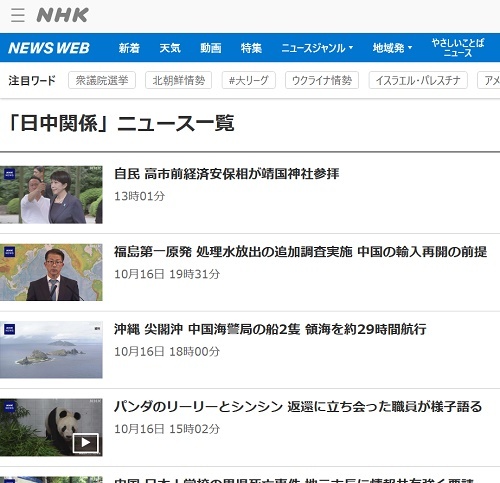Image resolution: width=500 pixels, height=483 pixels.
Task: Select the 衆議院選挙 keyword tag
Action: point(102,80)
